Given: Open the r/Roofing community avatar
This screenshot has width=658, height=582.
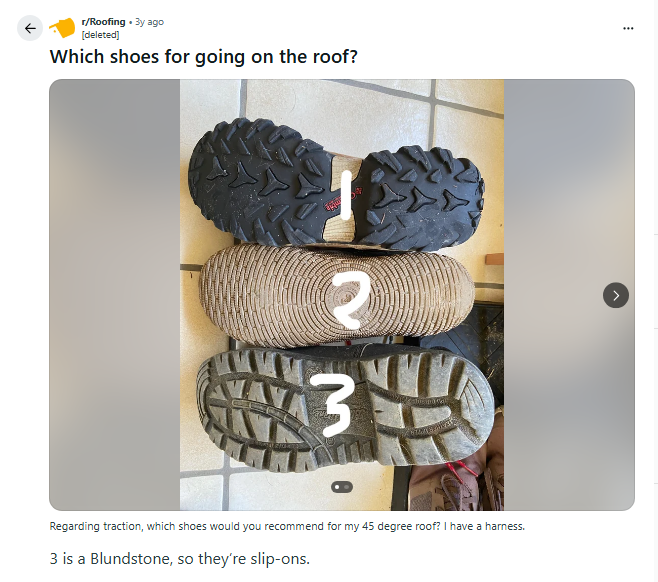Looking at the screenshot, I should (x=62, y=28).
